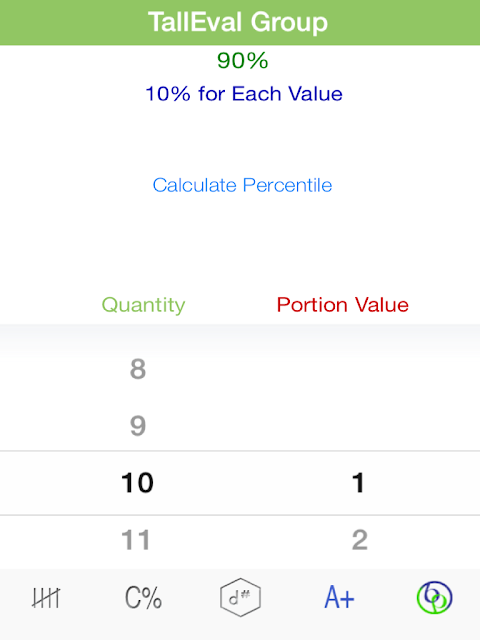Choose 2 in the Portion Value picker

(x=360, y=540)
